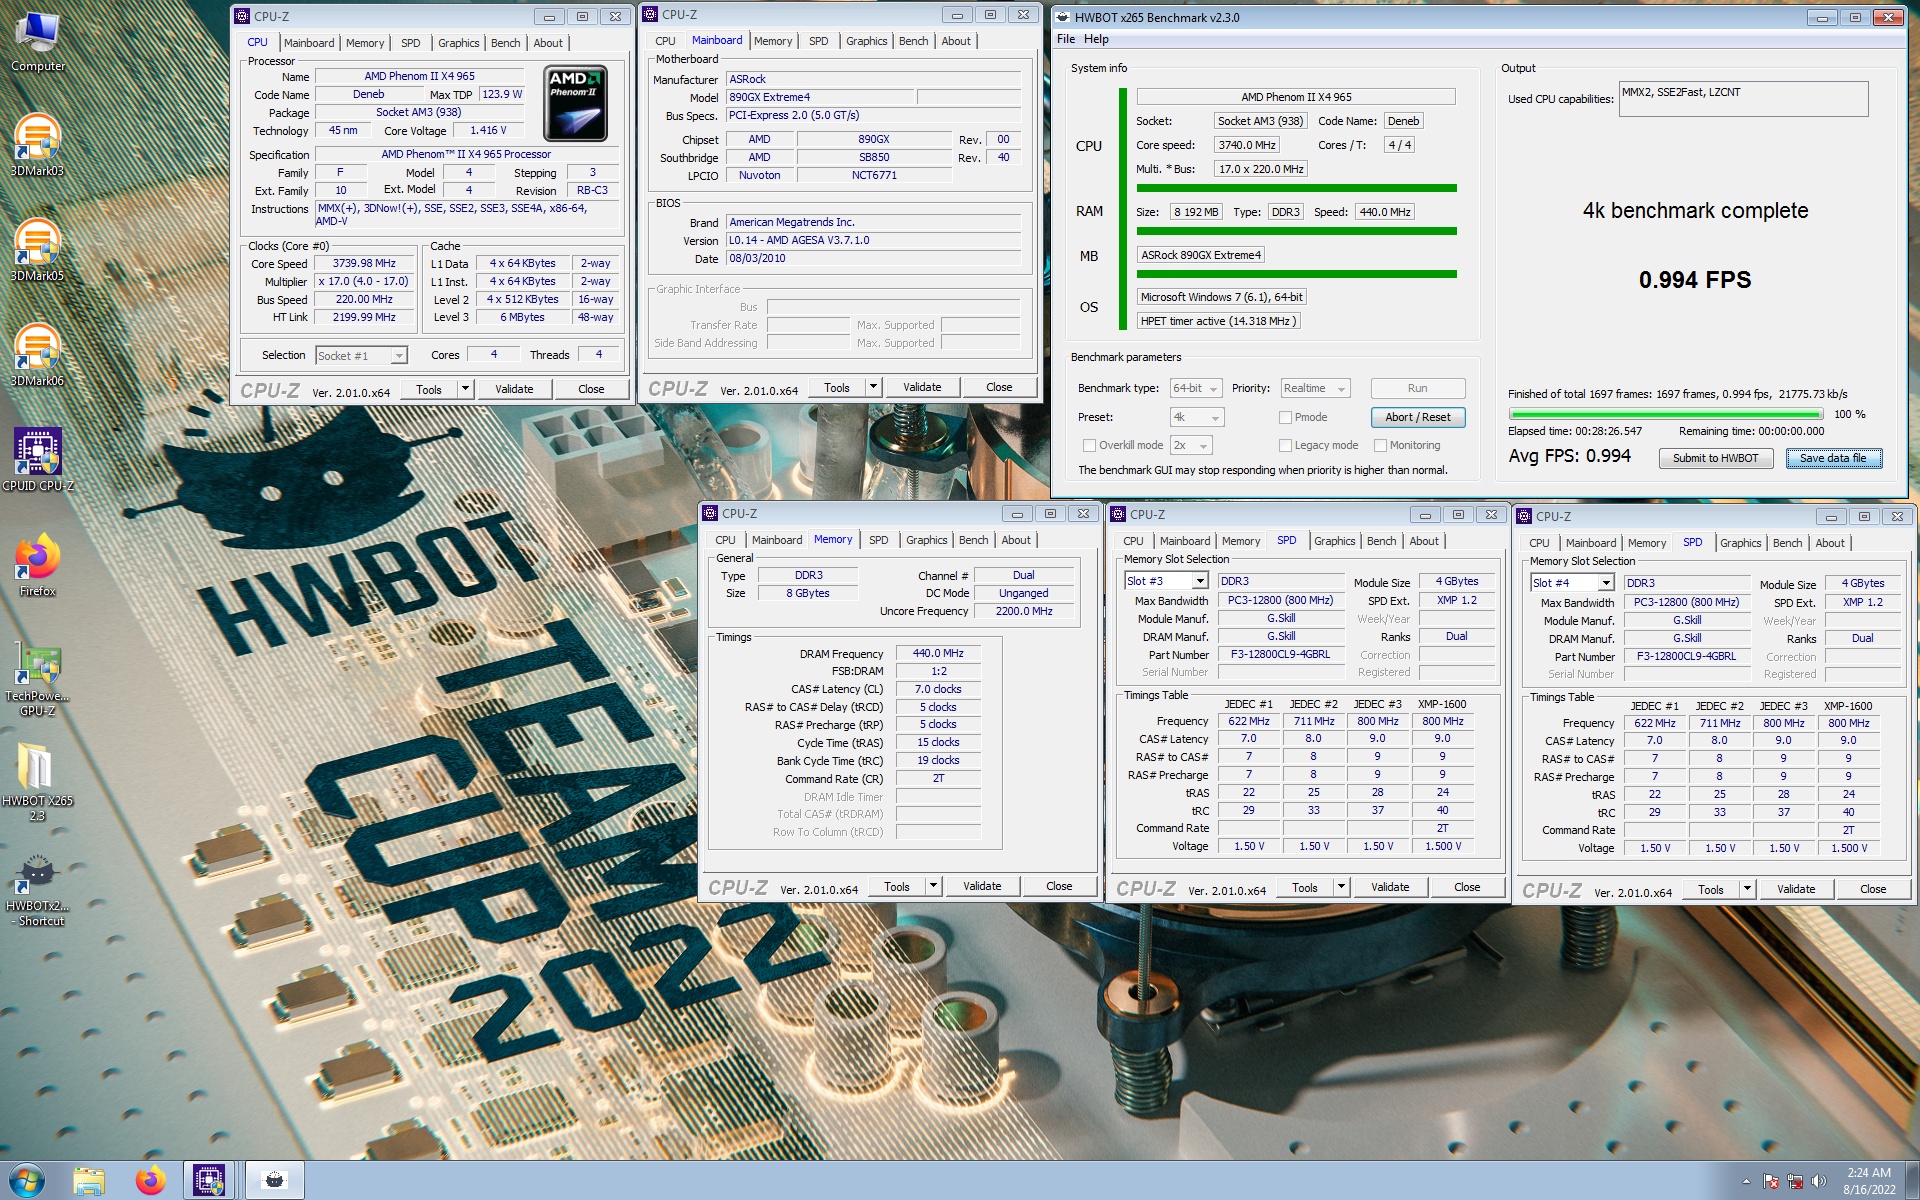Switch to Bench tab in CPU-Z CPU window
1920x1200 pixels.
[505, 43]
